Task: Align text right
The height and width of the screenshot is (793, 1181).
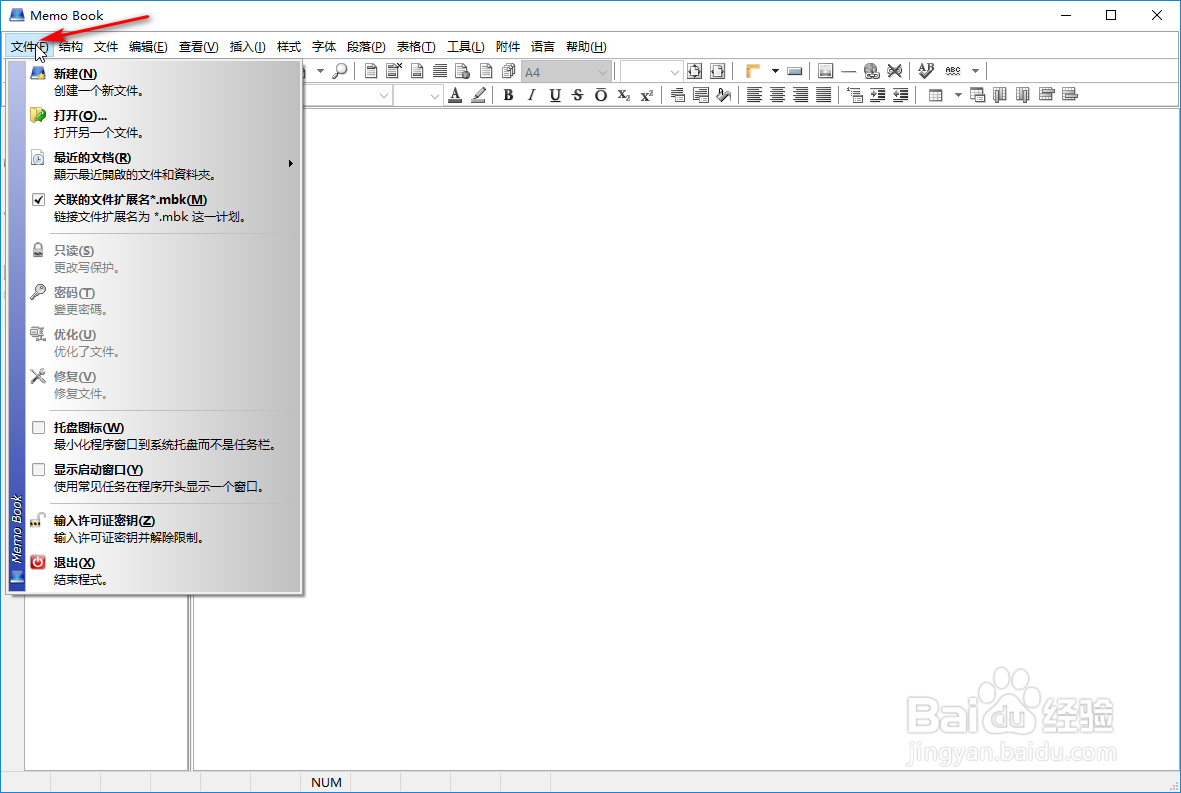Action: [x=801, y=95]
